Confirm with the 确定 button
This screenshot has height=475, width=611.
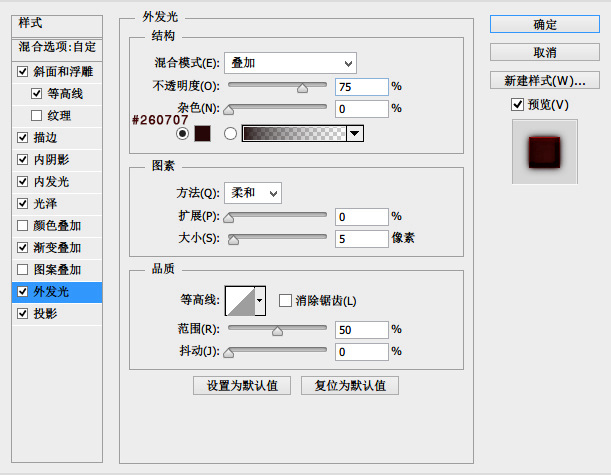click(545, 25)
